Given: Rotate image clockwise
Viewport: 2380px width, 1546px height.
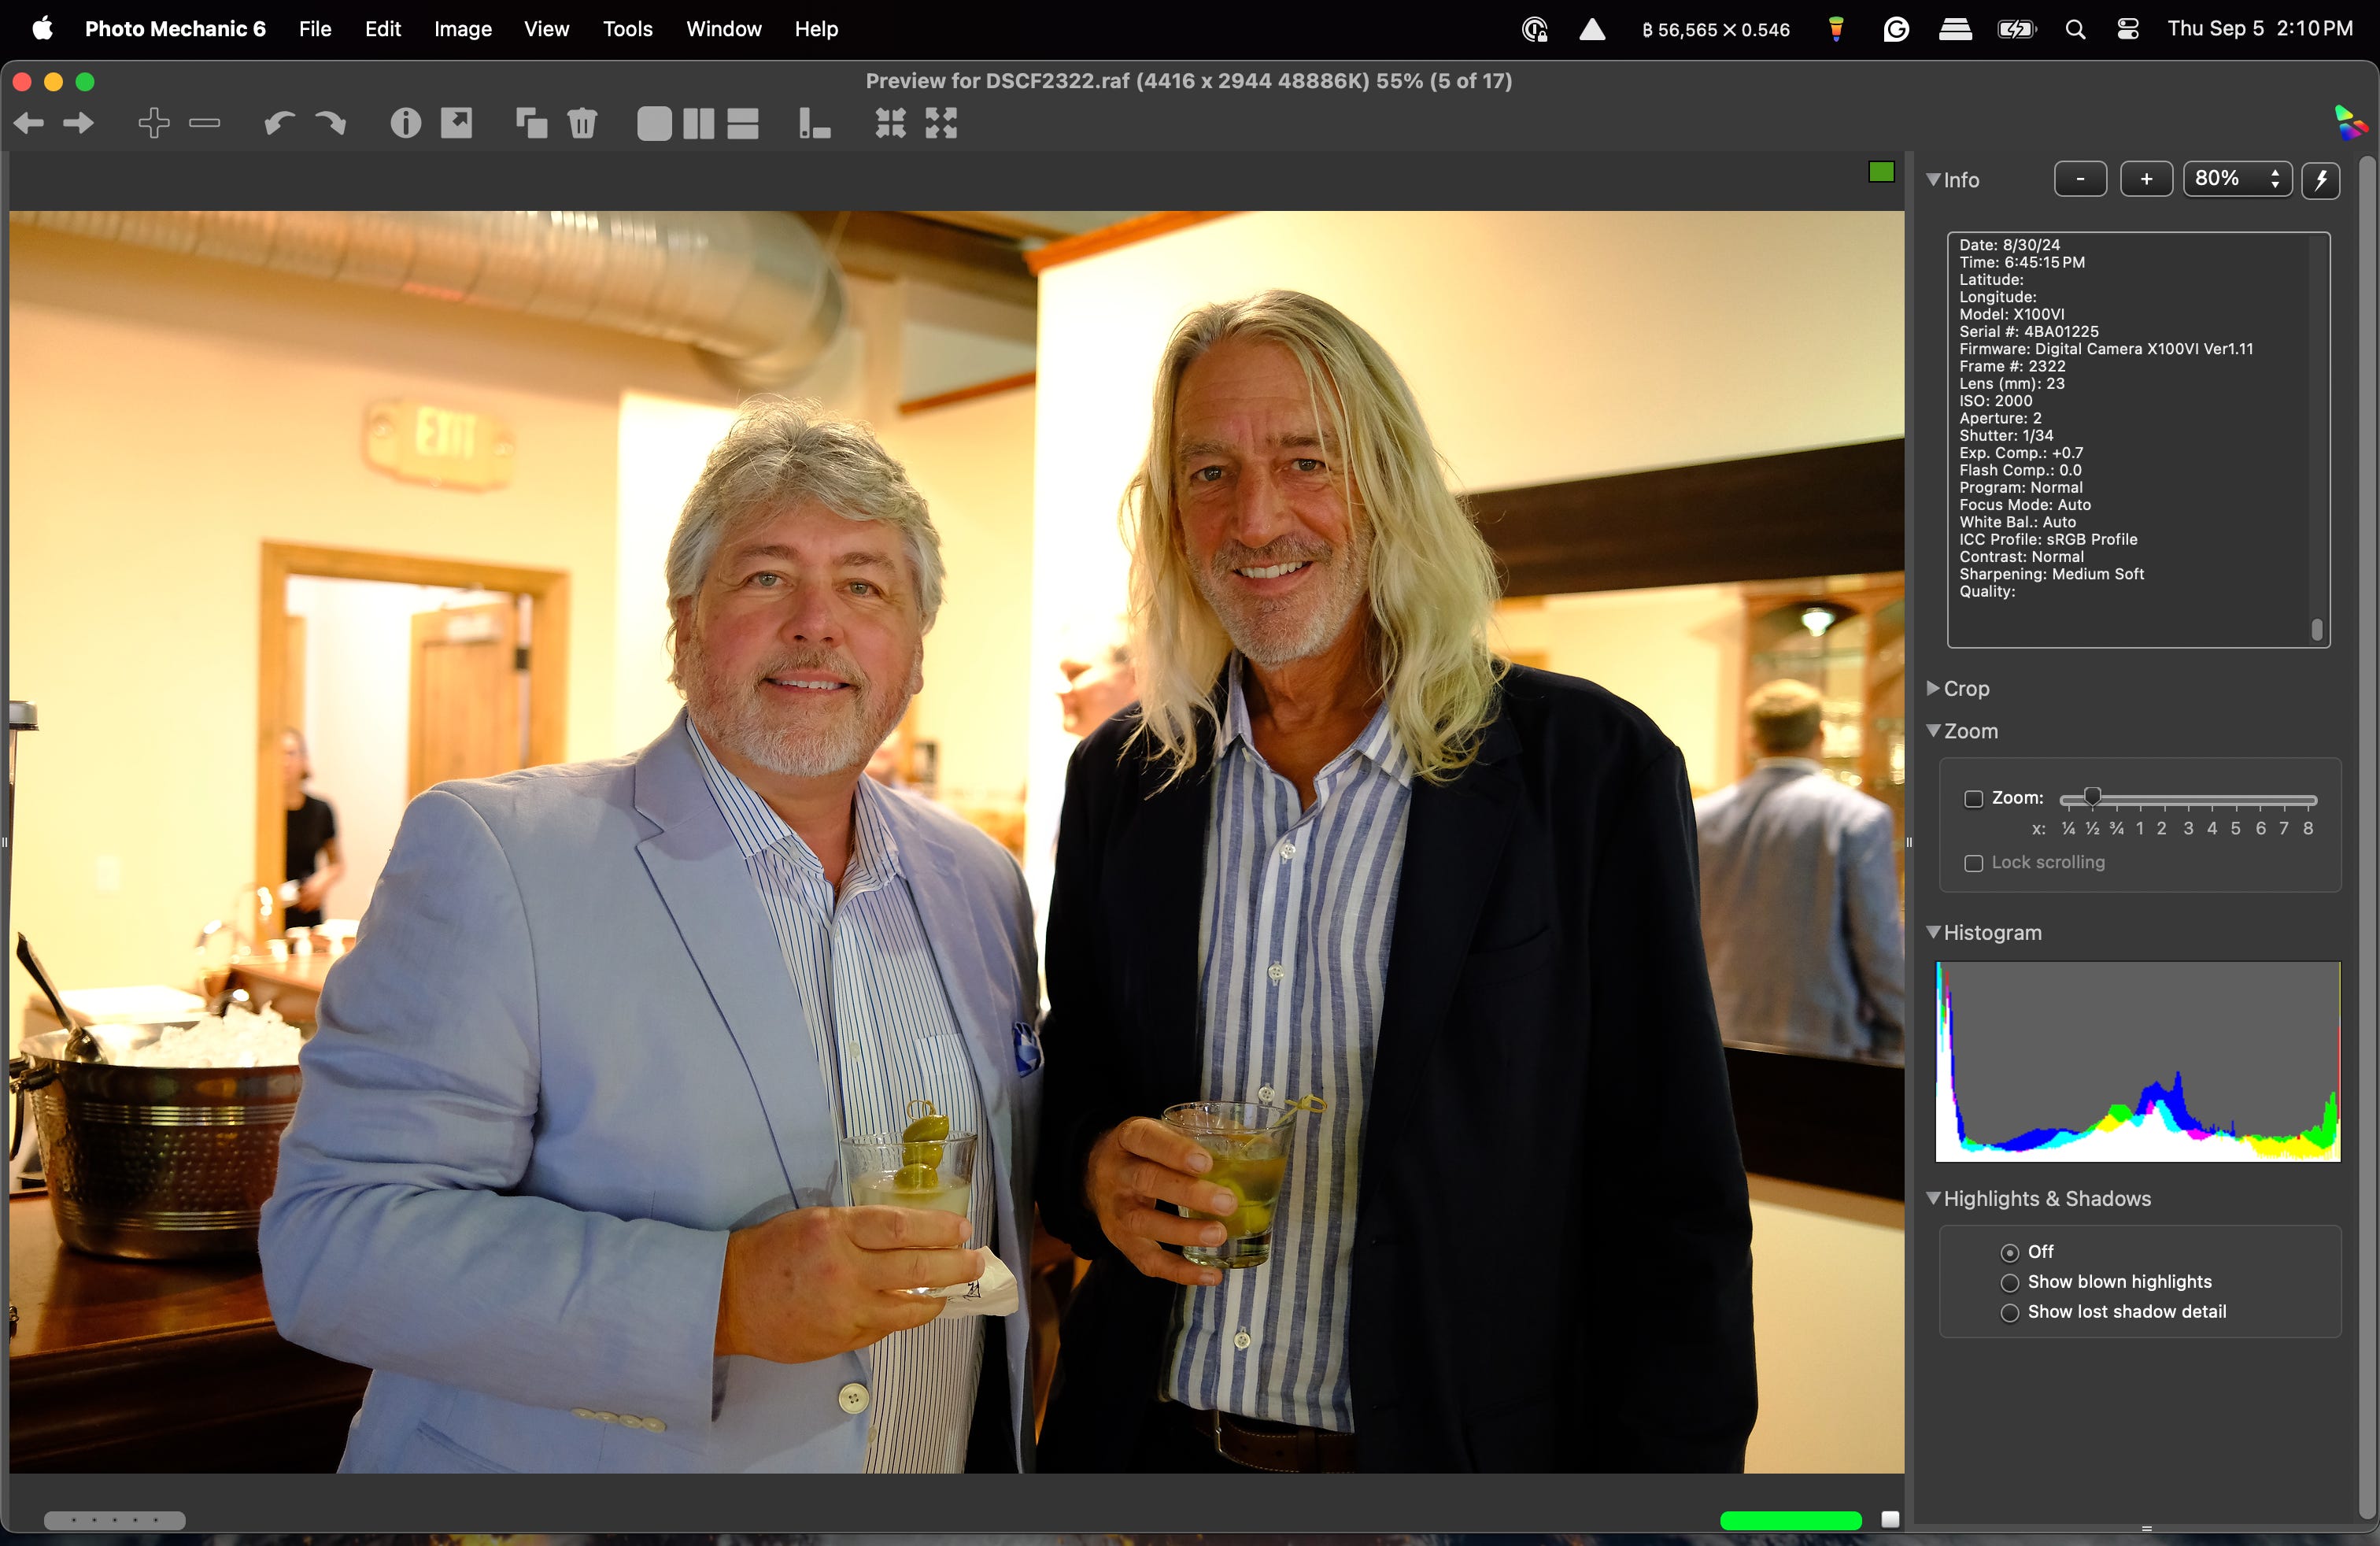Looking at the screenshot, I should pyautogui.click(x=331, y=124).
